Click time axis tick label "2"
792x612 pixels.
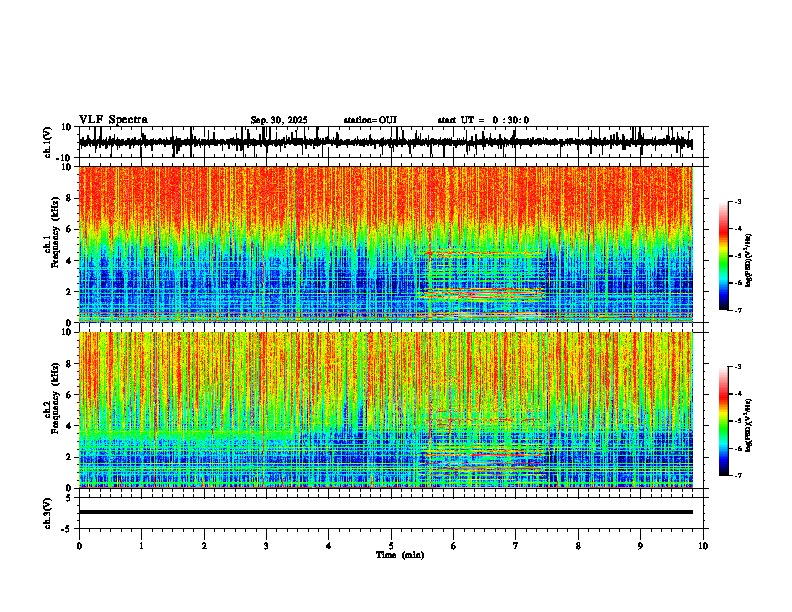click(204, 546)
